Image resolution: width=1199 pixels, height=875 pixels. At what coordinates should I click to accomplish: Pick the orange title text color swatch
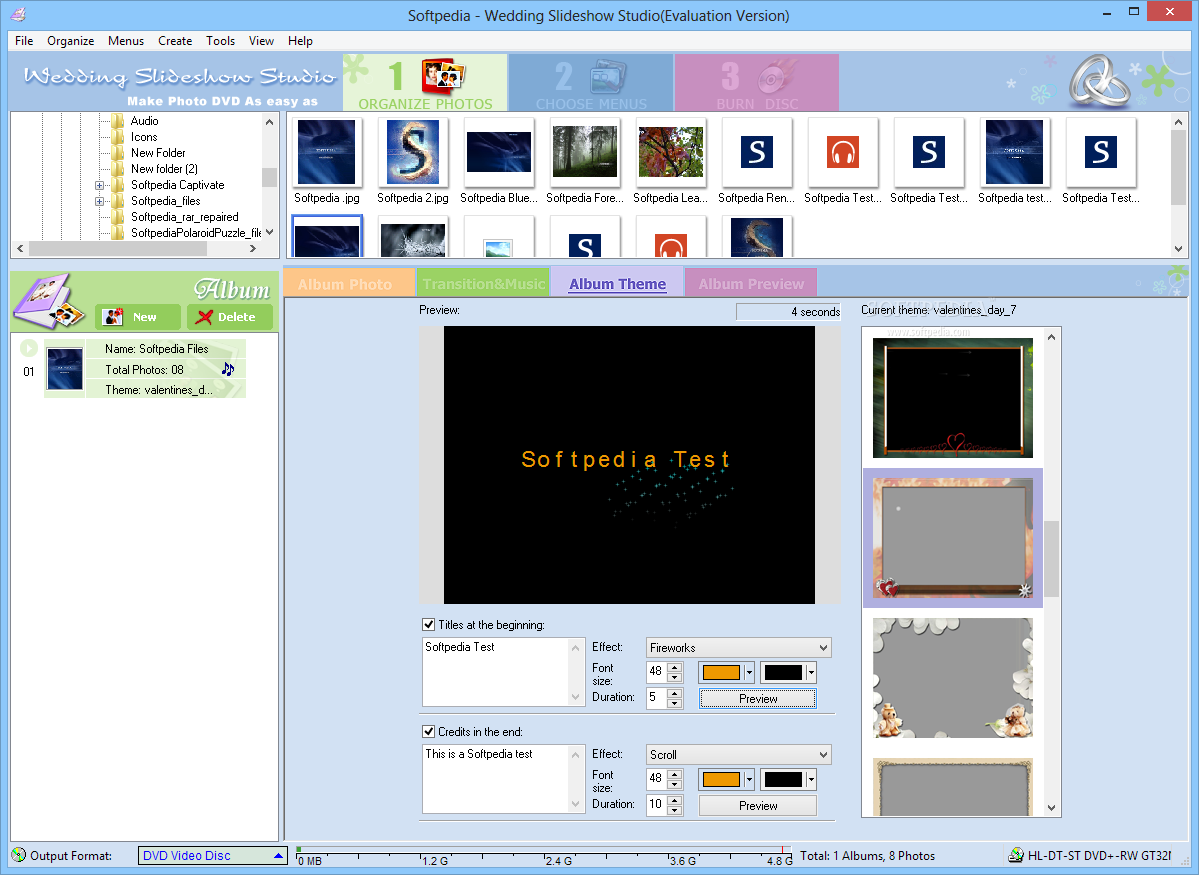point(721,672)
